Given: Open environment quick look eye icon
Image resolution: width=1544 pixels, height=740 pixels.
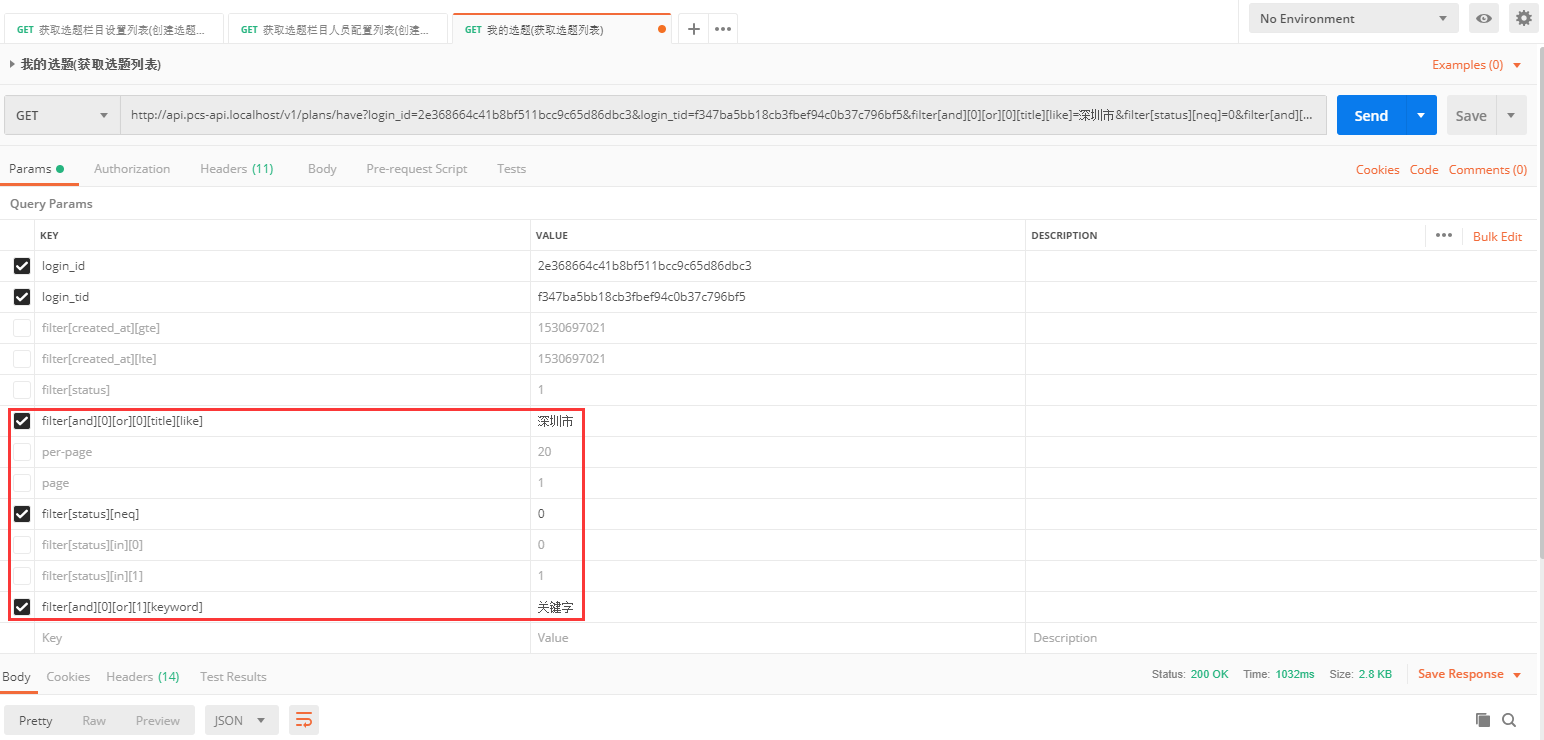Looking at the screenshot, I should 1484,18.
